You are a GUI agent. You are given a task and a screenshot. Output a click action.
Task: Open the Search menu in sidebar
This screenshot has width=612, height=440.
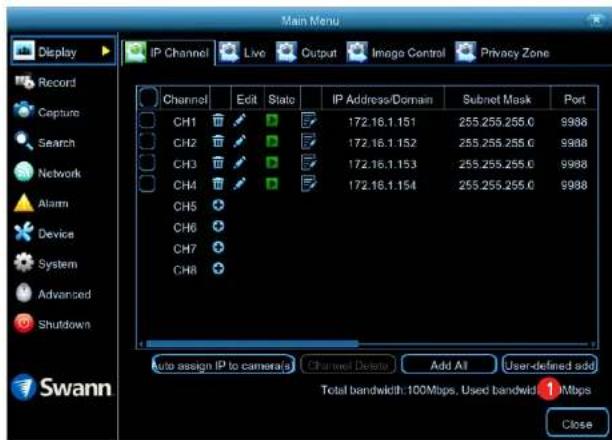click(44, 143)
